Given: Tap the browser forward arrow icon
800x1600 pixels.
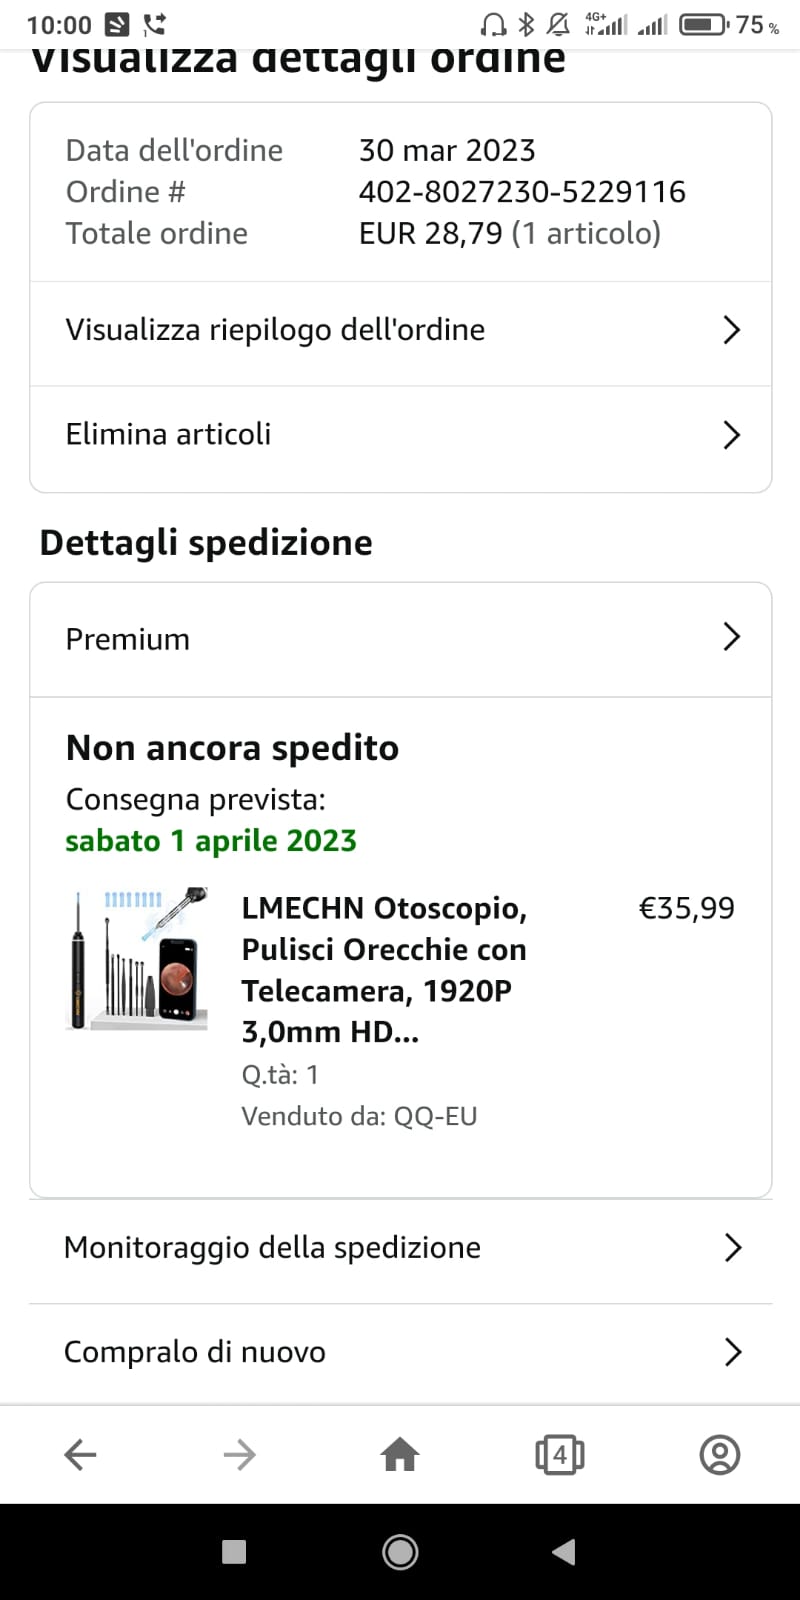Looking at the screenshot, I should pos(240,1454).
